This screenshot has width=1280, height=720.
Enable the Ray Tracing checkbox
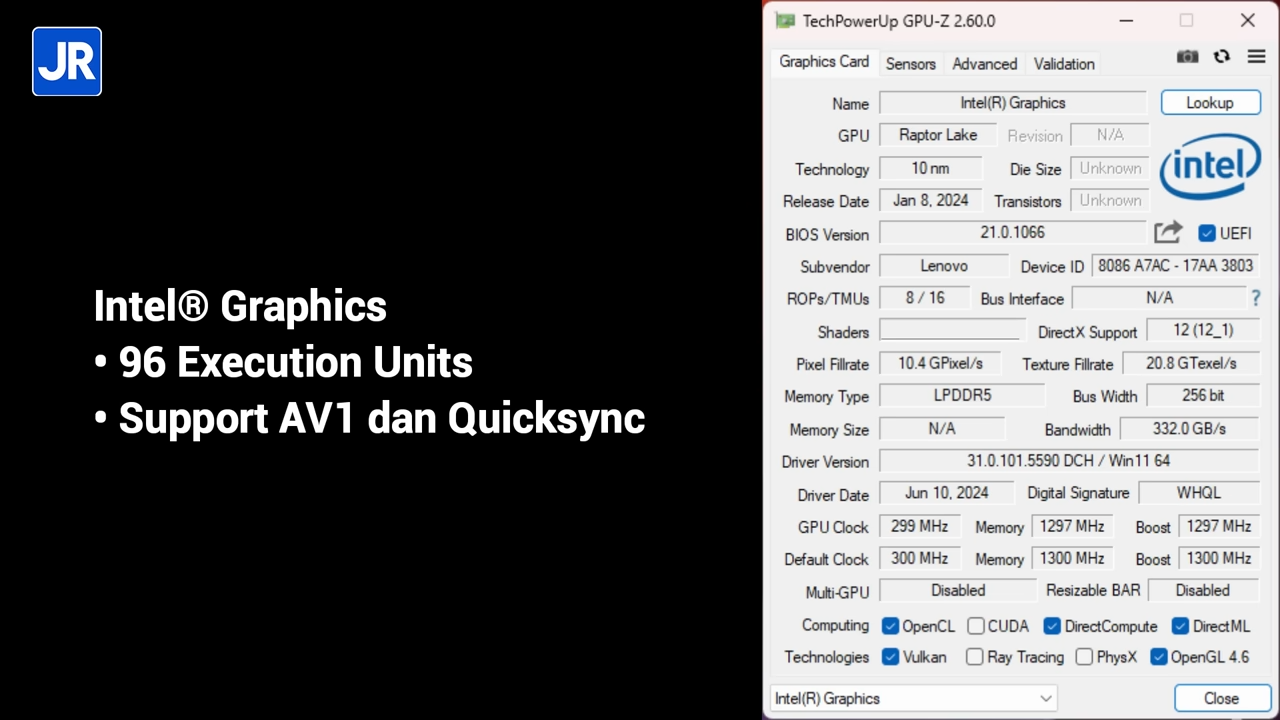(974, 657)
